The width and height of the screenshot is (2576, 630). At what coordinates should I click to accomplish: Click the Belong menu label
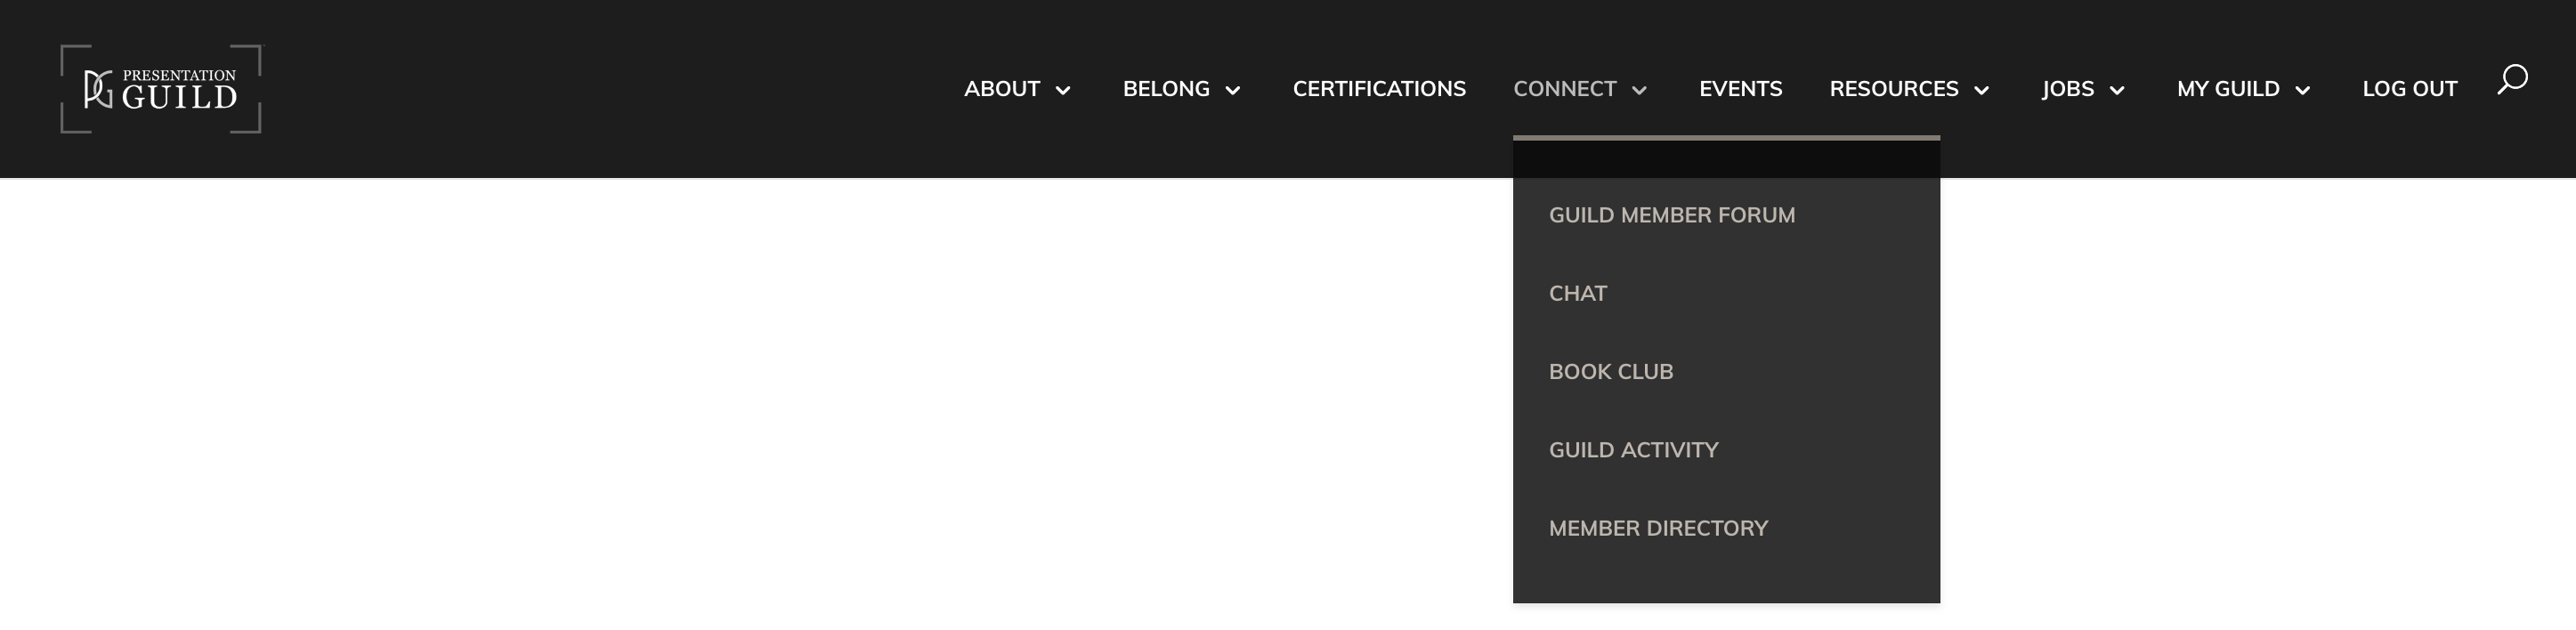[1166, 89]
